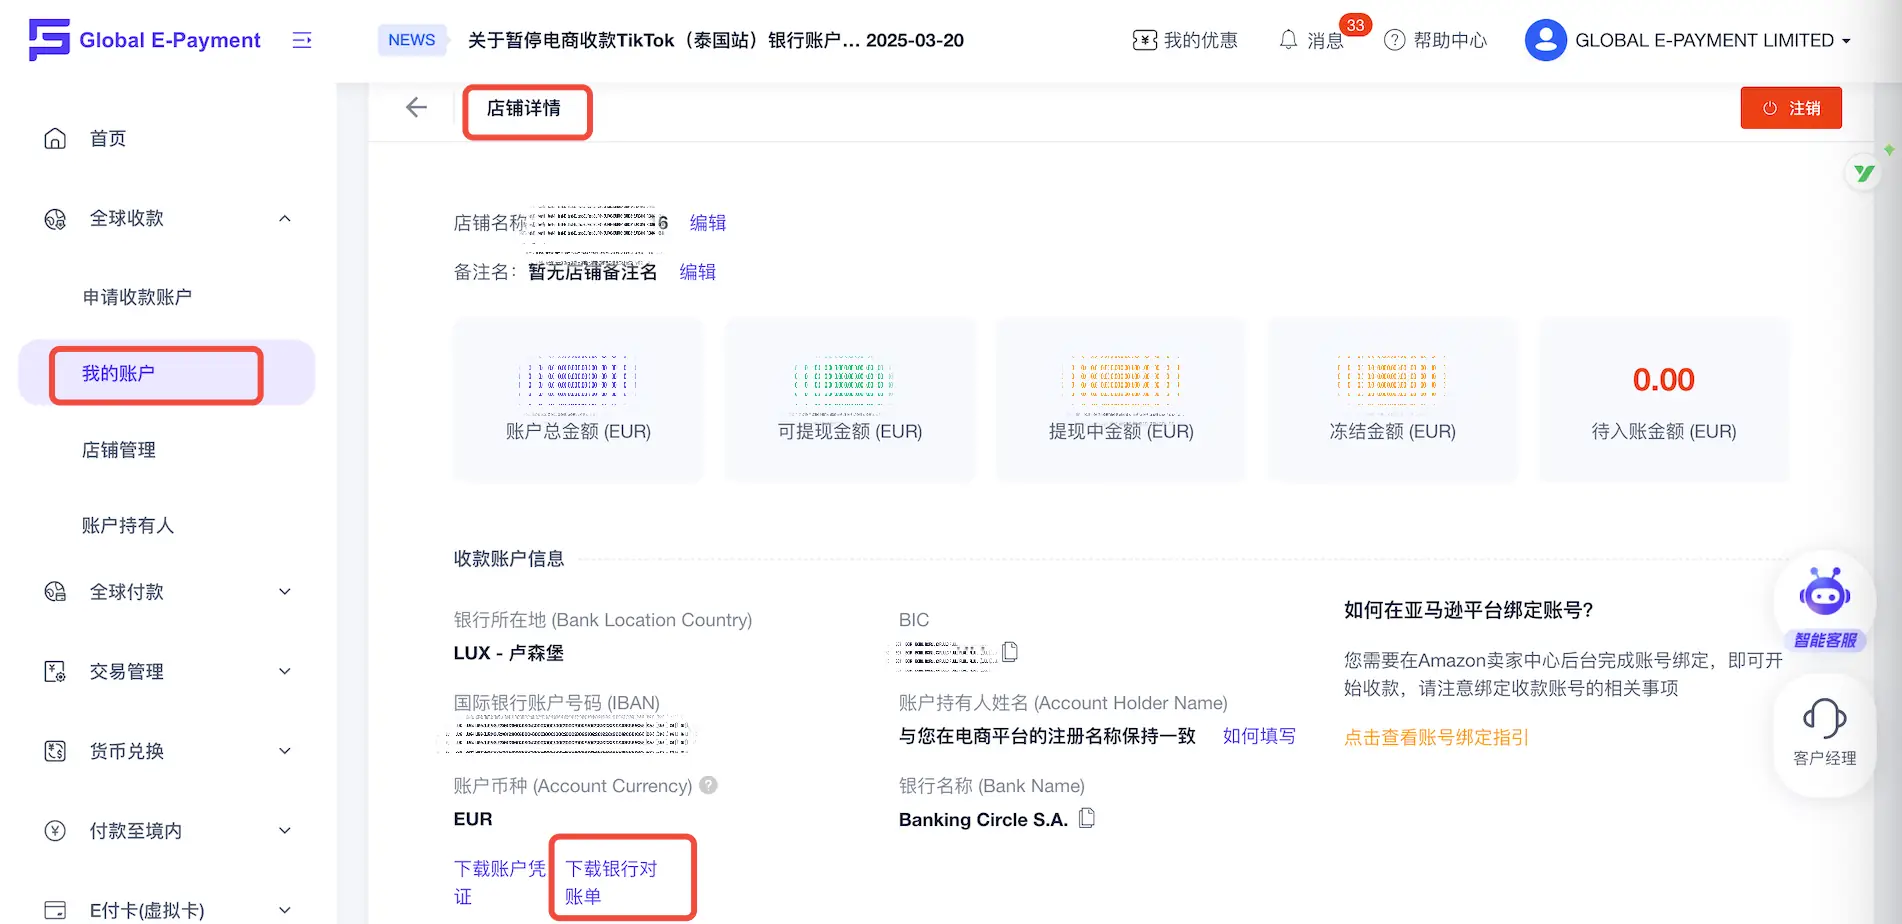Screen dimensions: 1902x924
Task: Select 申请收款账户 in the sidebar
Action: coord(137,297)
